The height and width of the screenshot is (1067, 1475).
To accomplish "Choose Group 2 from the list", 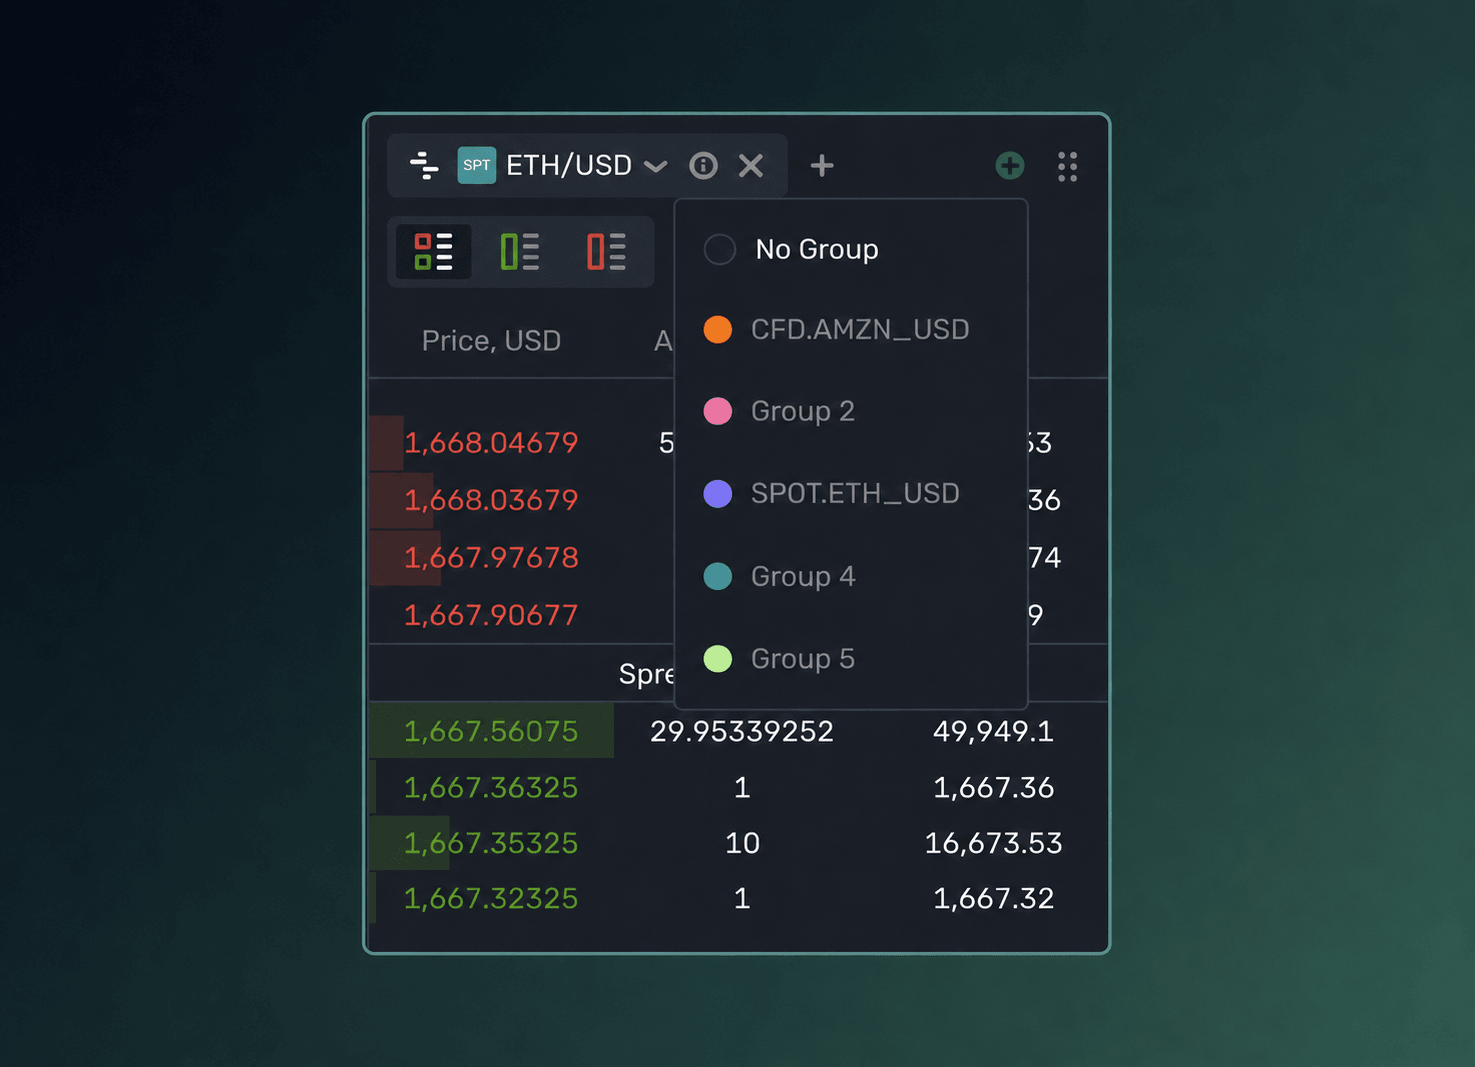I will (x=851, y=411).
